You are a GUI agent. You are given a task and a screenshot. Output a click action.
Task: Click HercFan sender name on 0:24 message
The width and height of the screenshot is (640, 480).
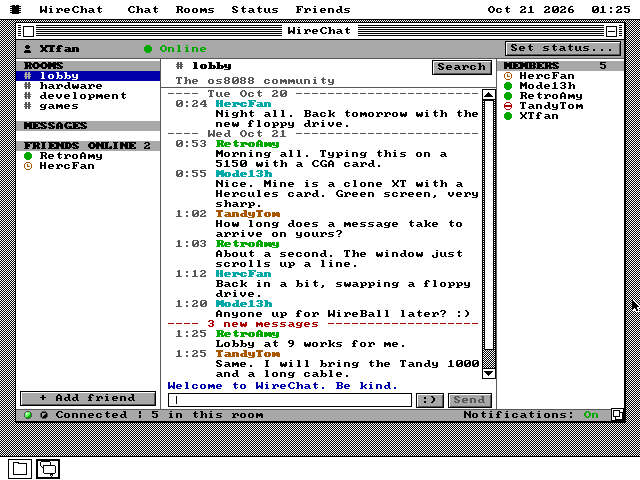tap(243, 104)
